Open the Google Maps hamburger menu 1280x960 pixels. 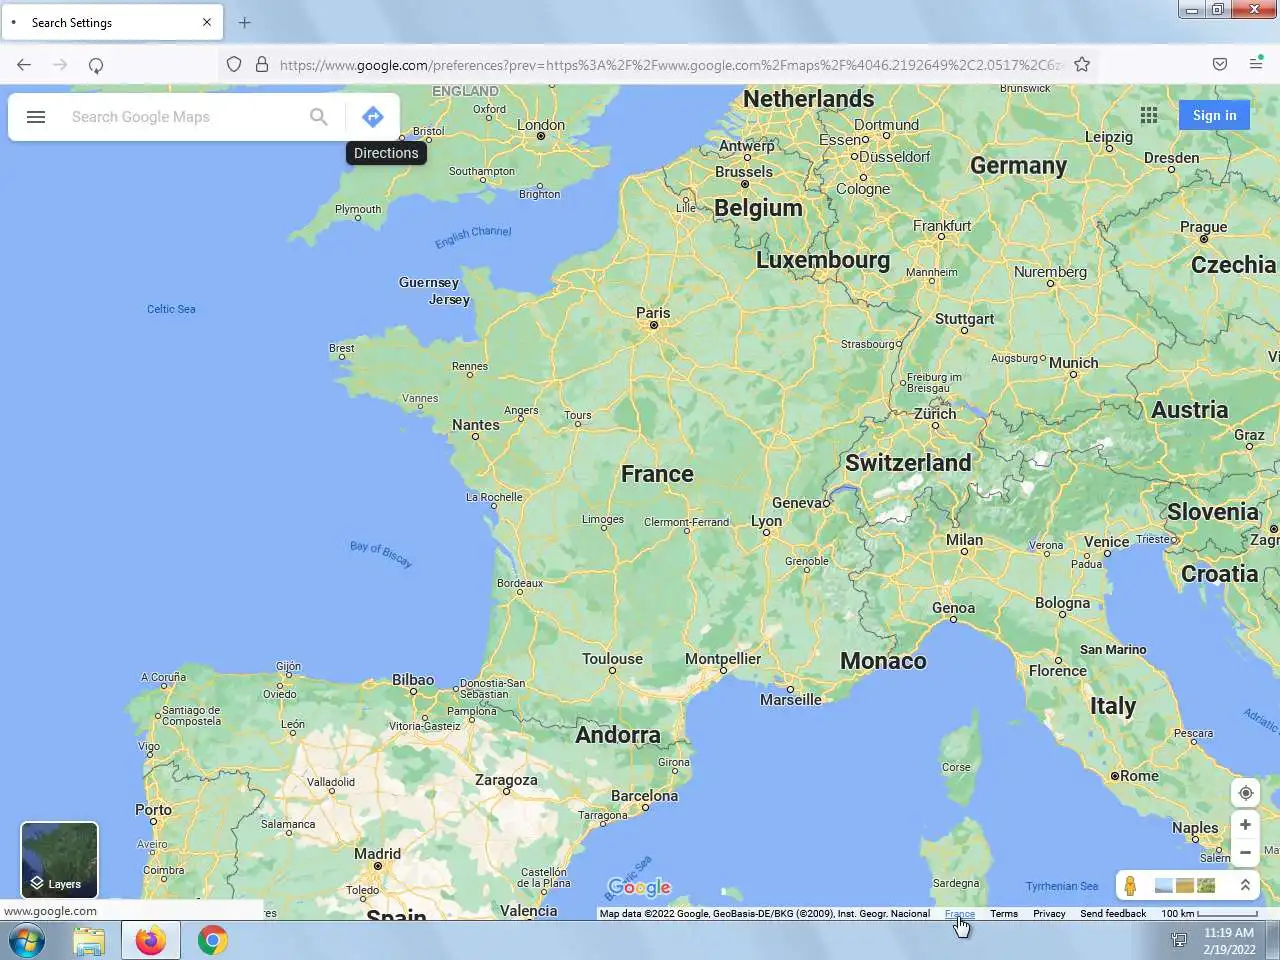tap(36, 117)
